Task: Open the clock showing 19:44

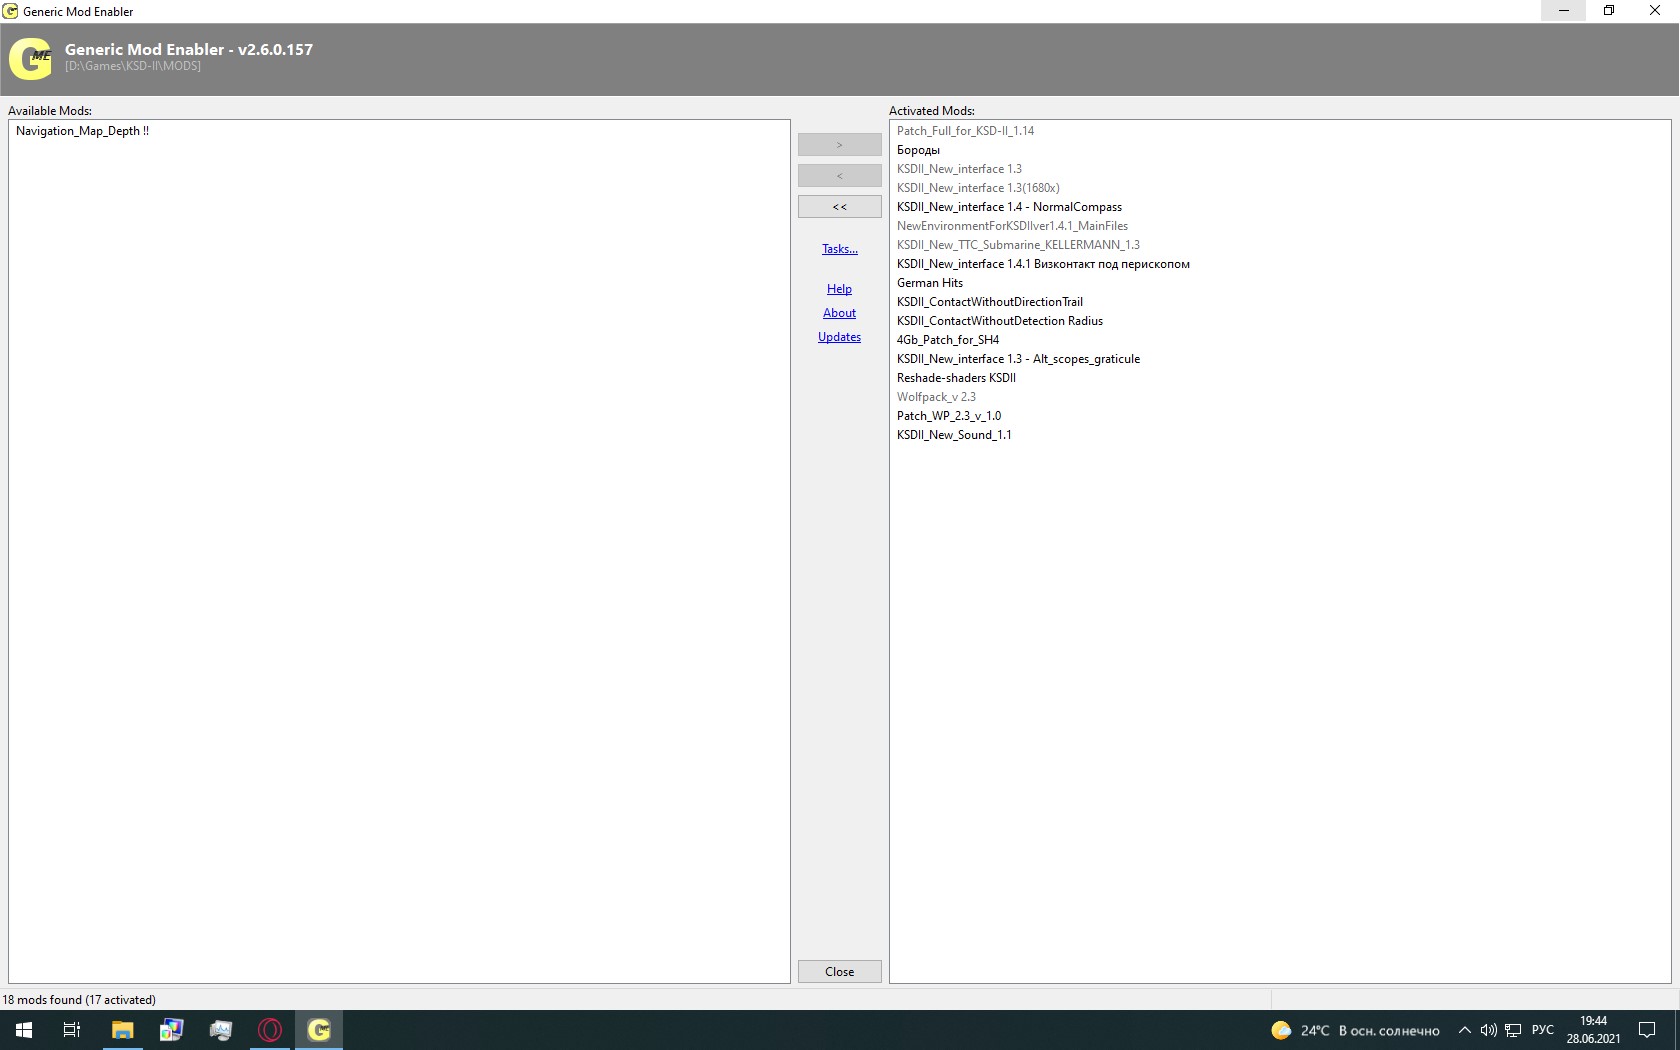Action: 1593,1030
